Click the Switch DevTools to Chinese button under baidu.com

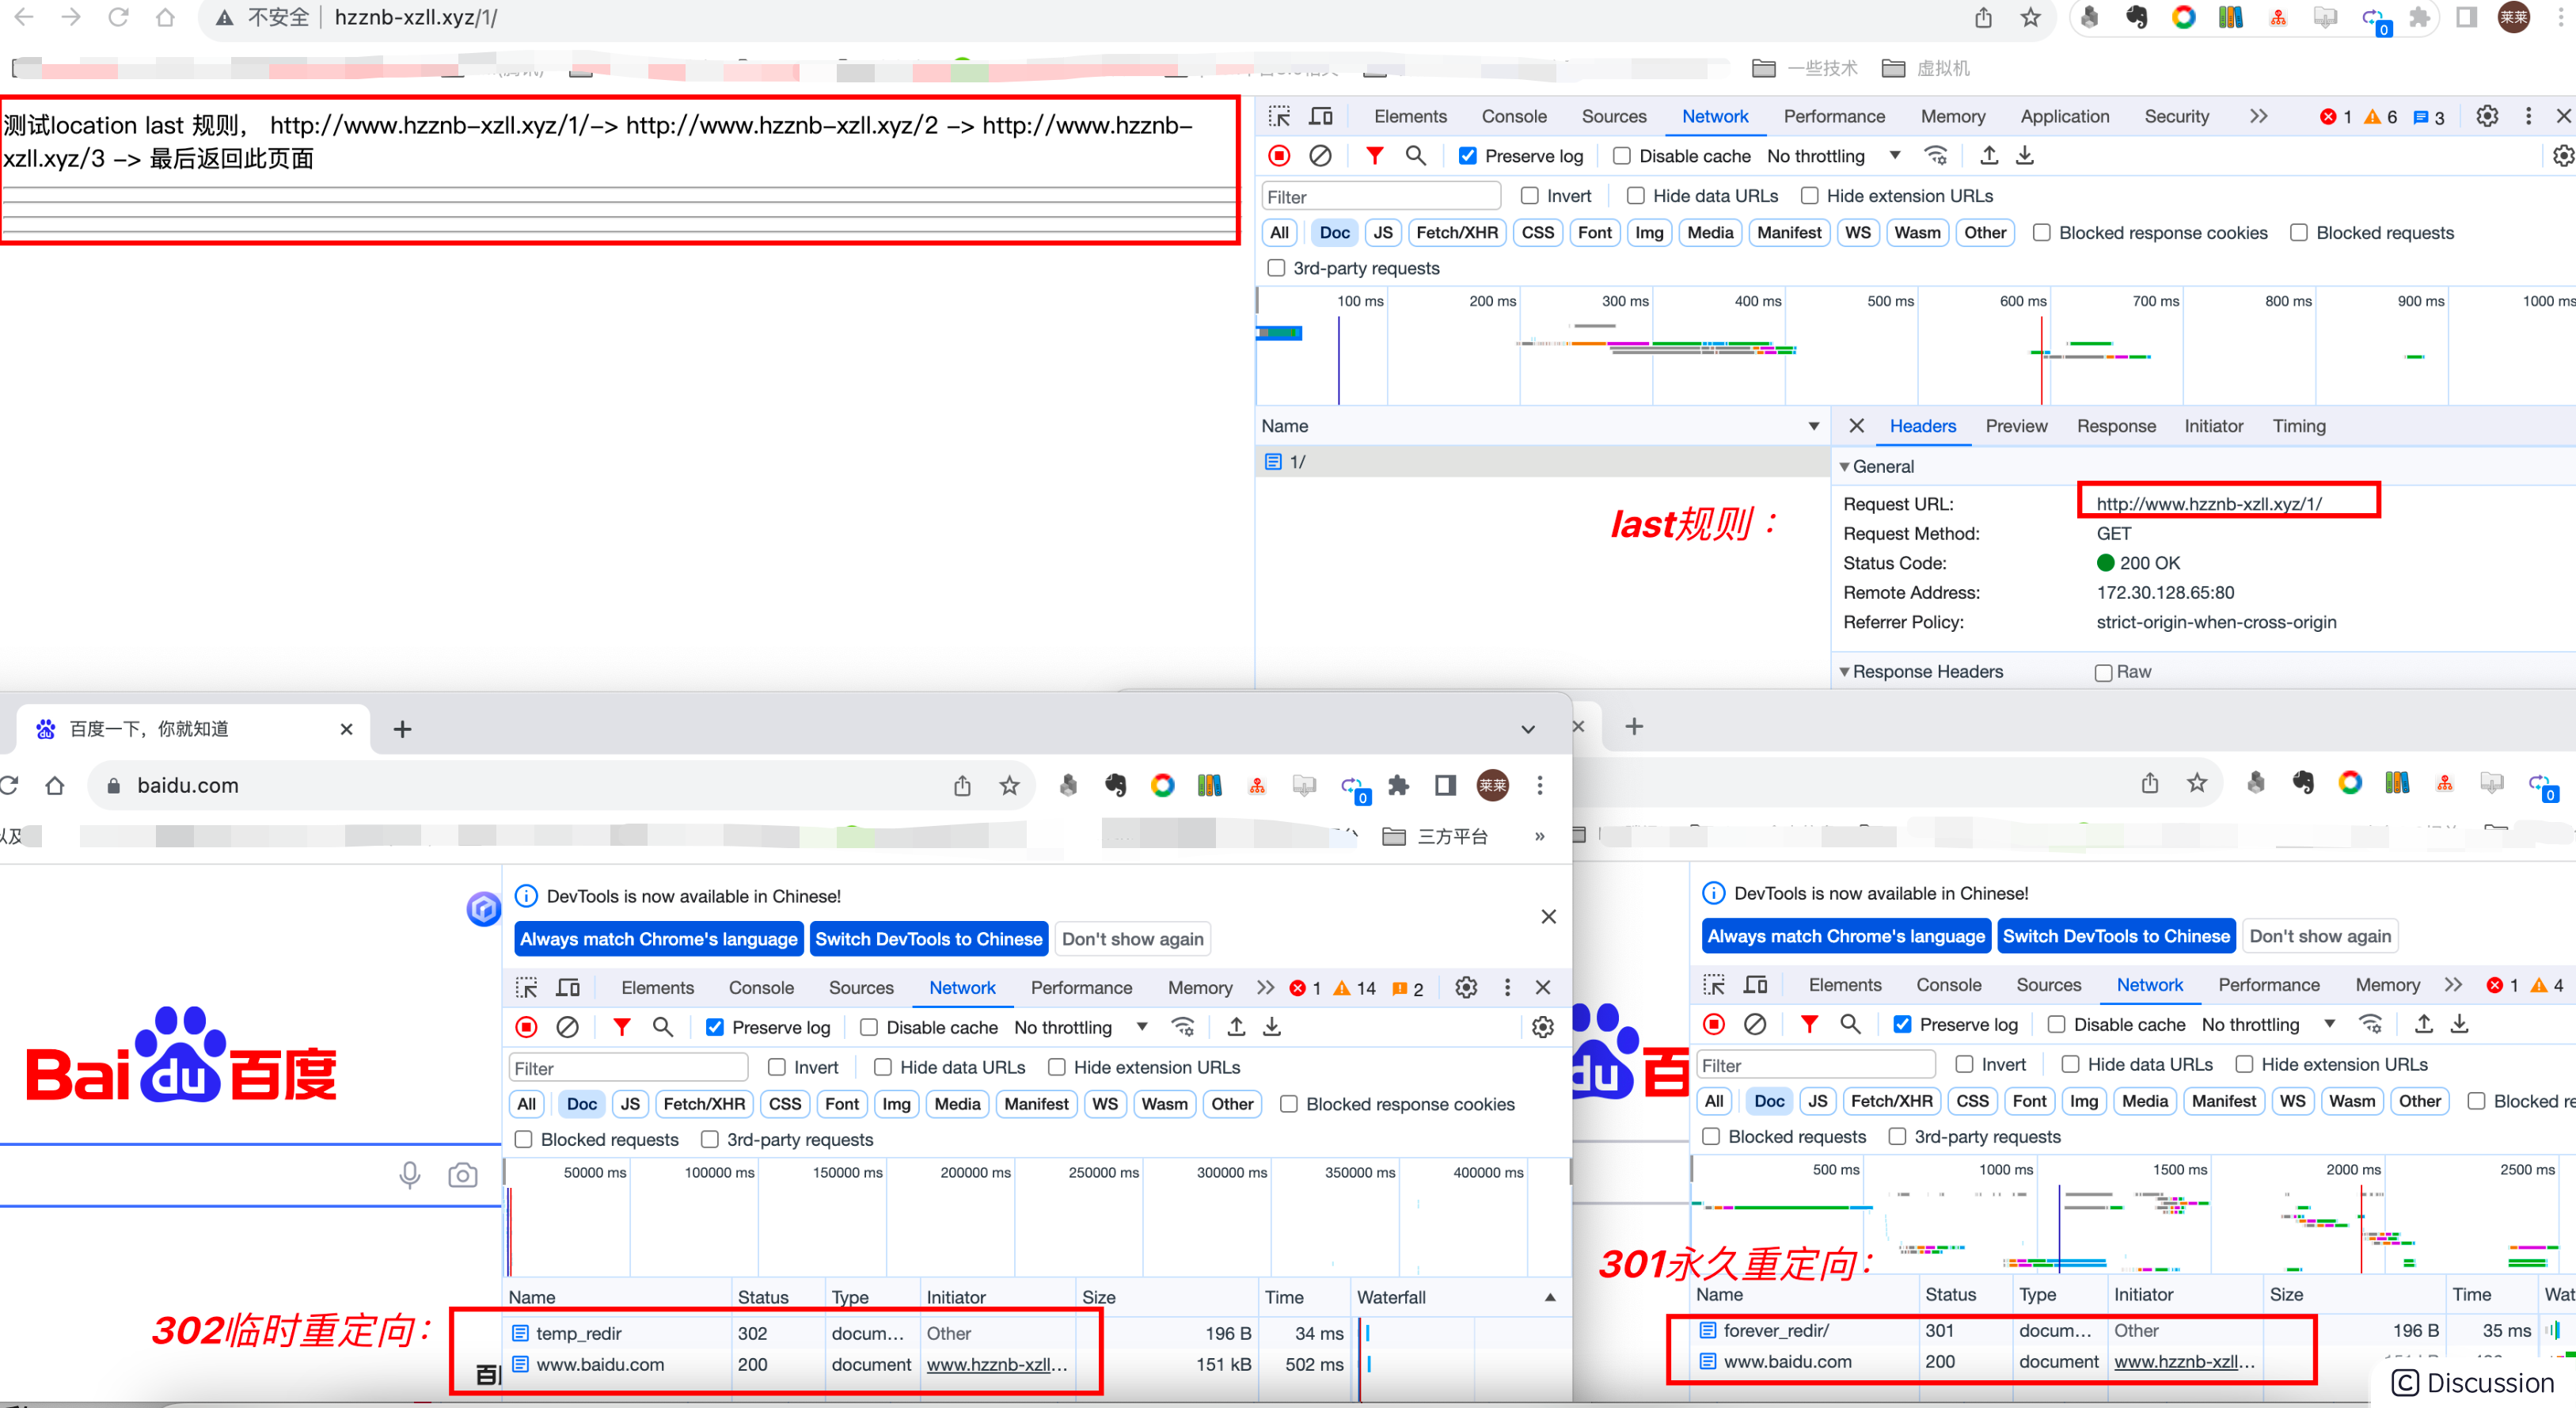pos(928,939)
